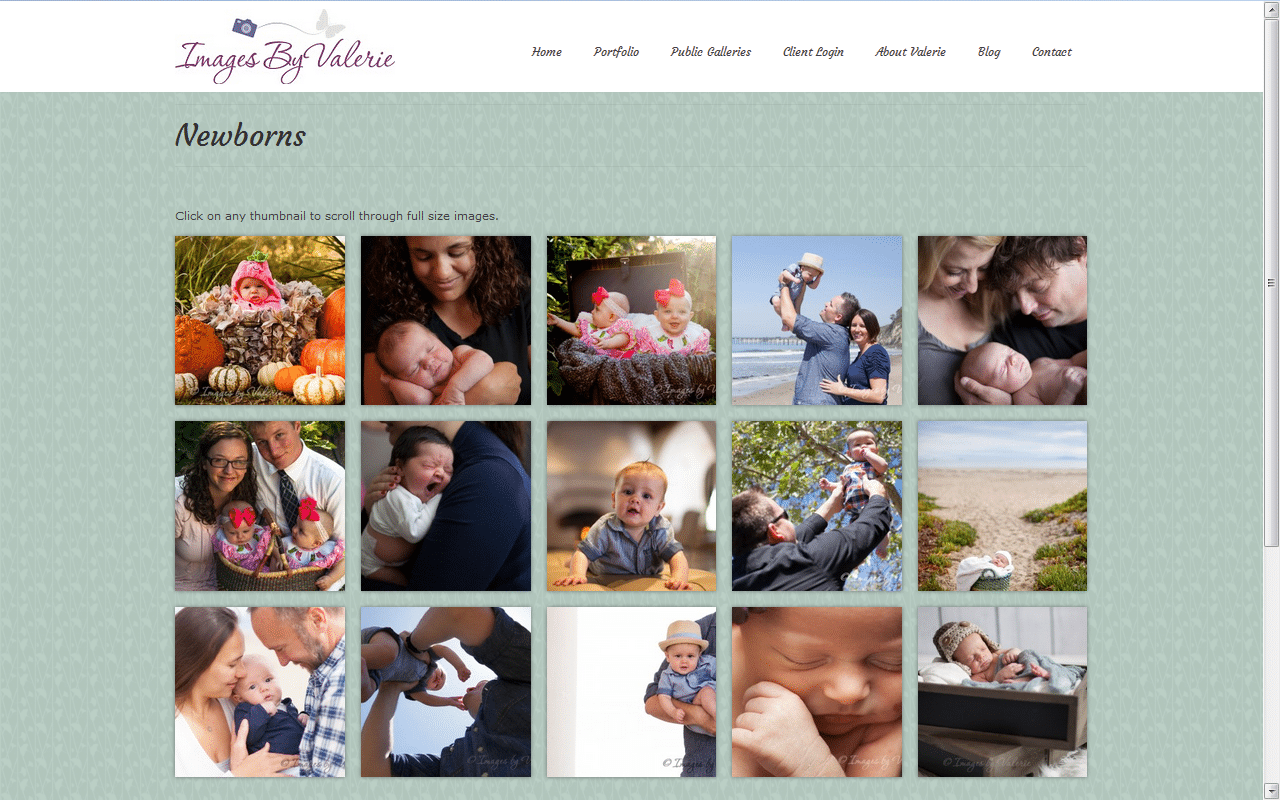Open man in sunglasses lifting baby thumbnail

point(817,506)
